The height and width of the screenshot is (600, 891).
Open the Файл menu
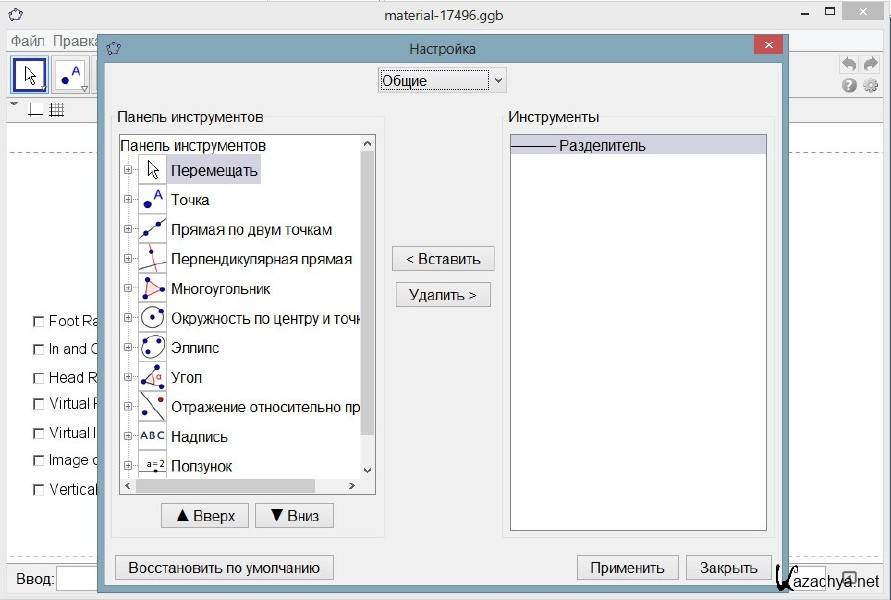[x=28, y=41]
